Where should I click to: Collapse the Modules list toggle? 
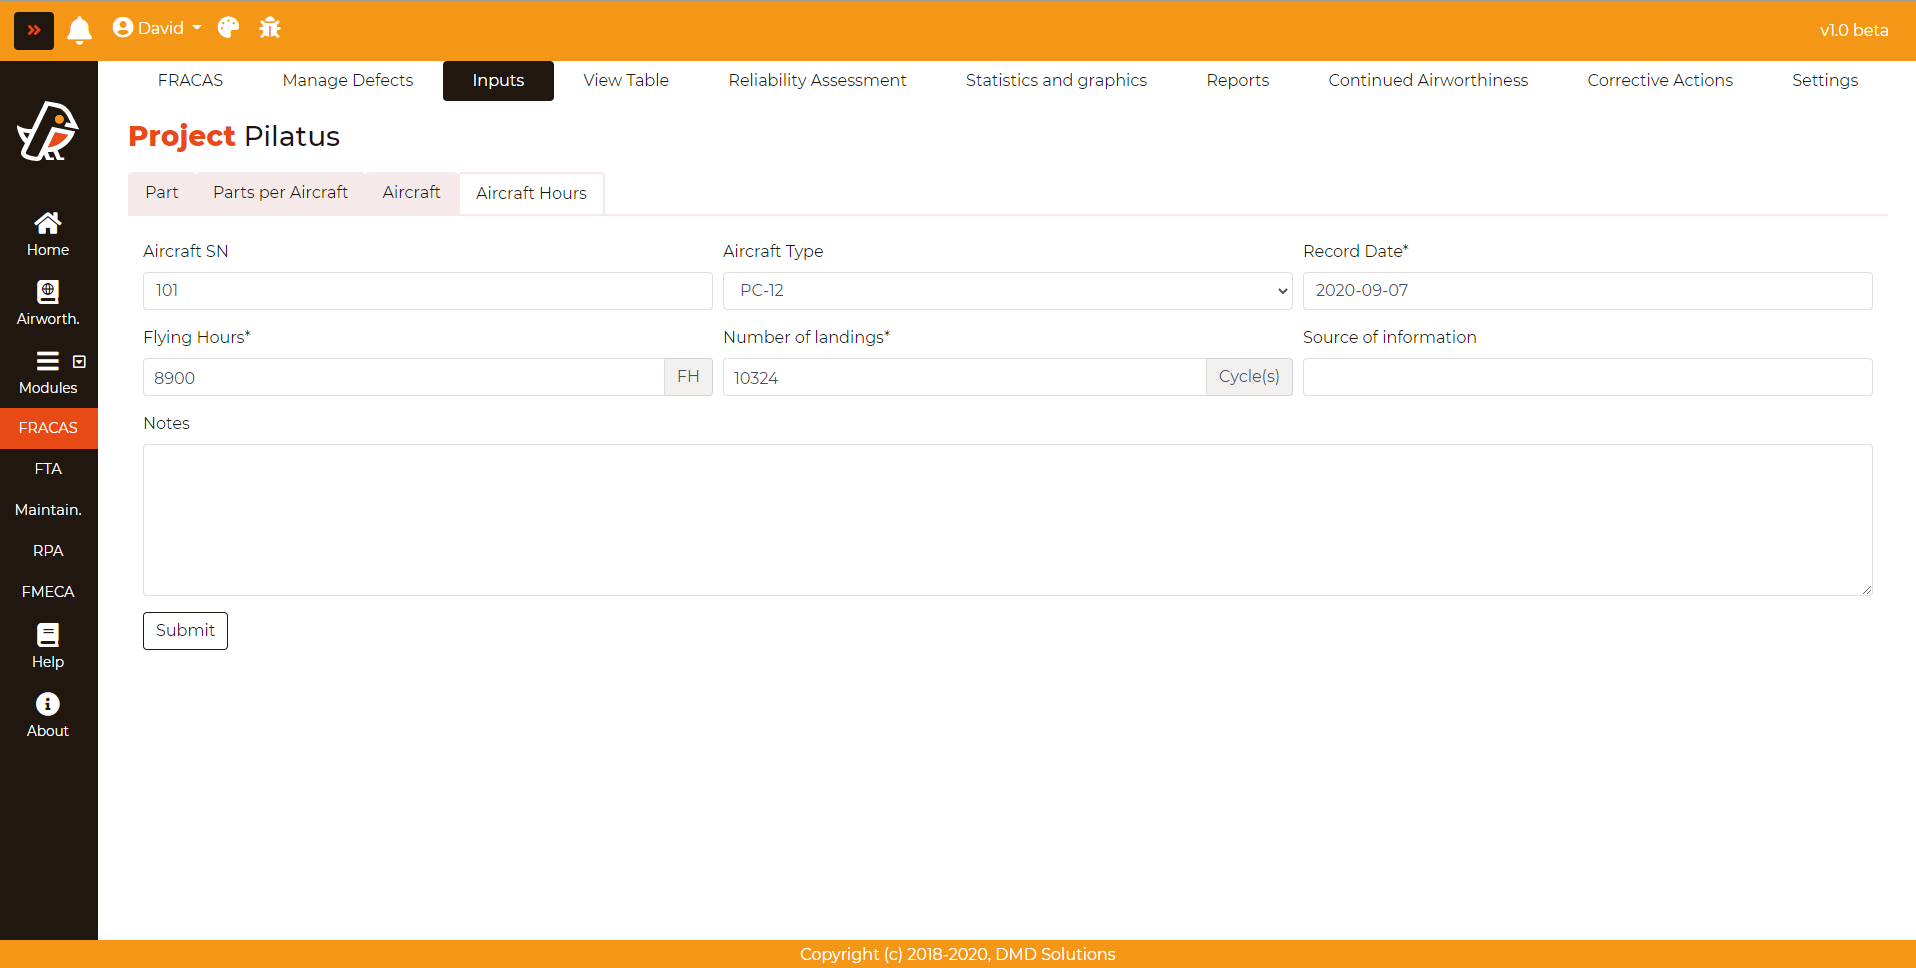[x=79, y=362]
